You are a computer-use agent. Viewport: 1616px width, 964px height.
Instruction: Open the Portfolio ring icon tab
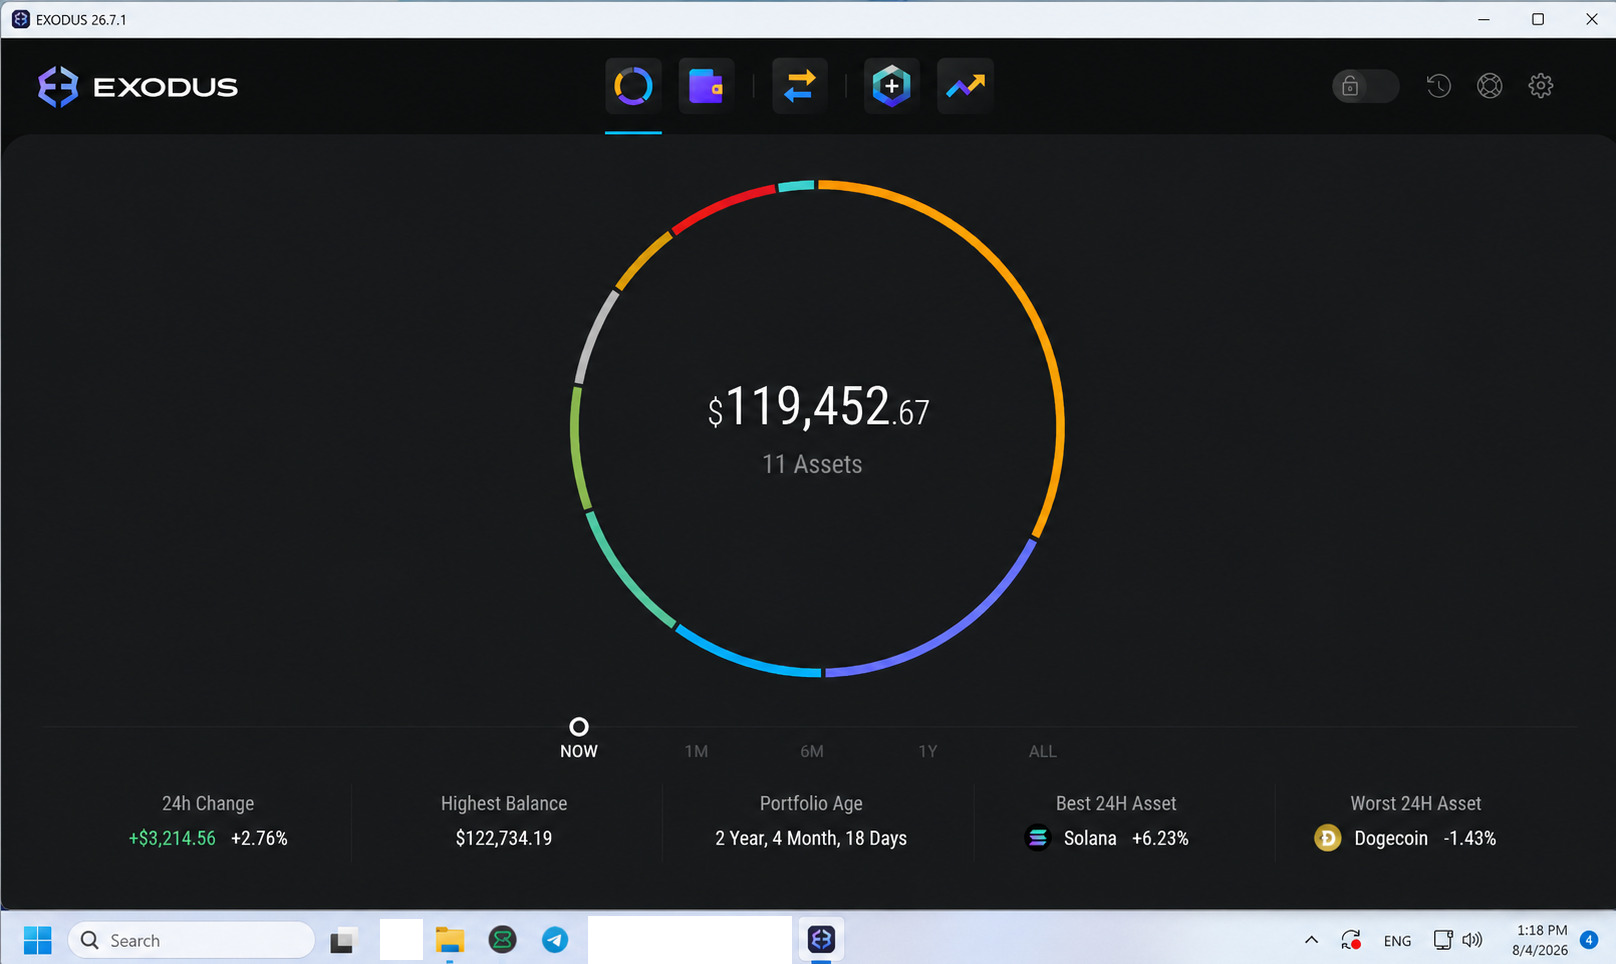633,86
